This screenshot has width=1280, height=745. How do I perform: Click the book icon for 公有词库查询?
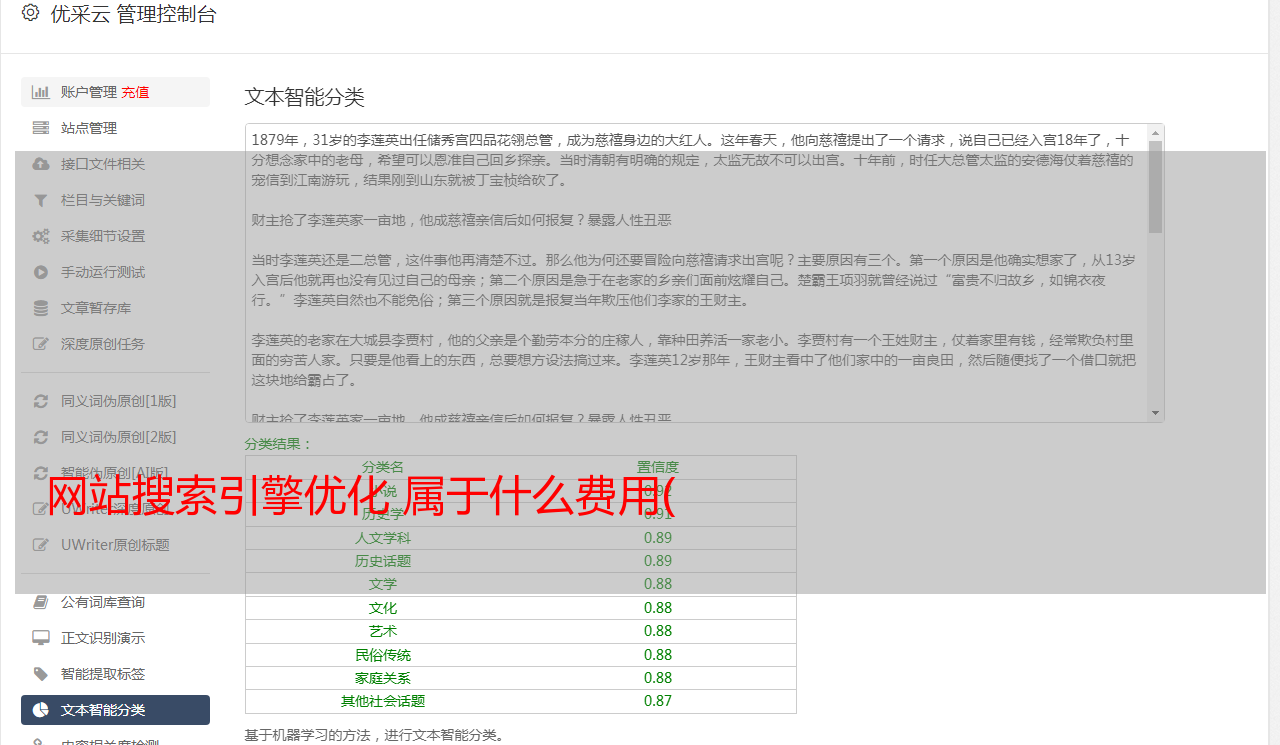41,602
